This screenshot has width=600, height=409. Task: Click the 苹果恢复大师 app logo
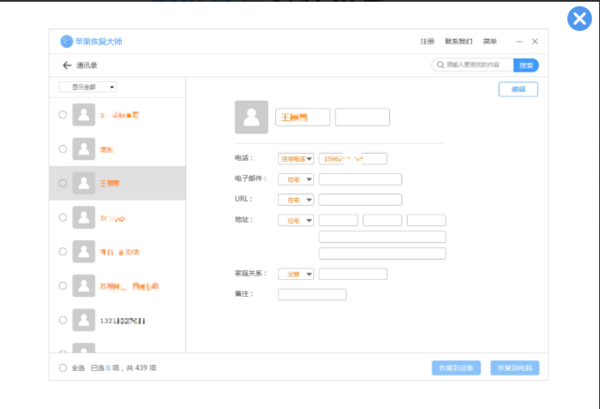[x=67, y=41]
